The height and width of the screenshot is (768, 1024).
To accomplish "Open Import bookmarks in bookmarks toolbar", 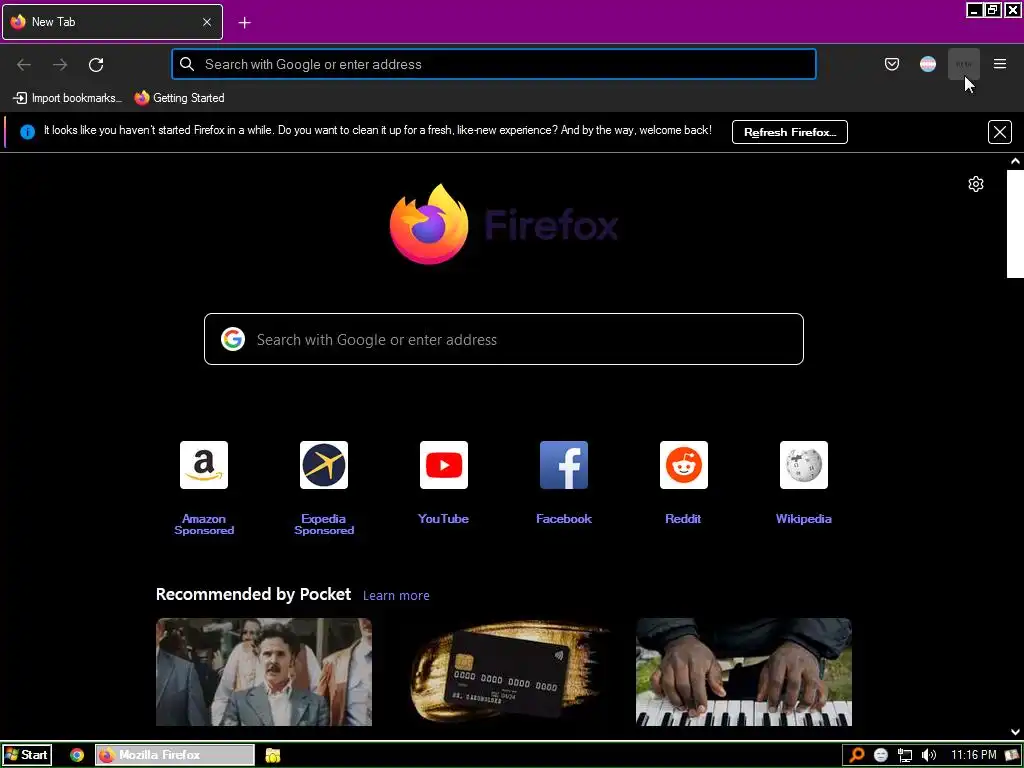I will (67, 98).
